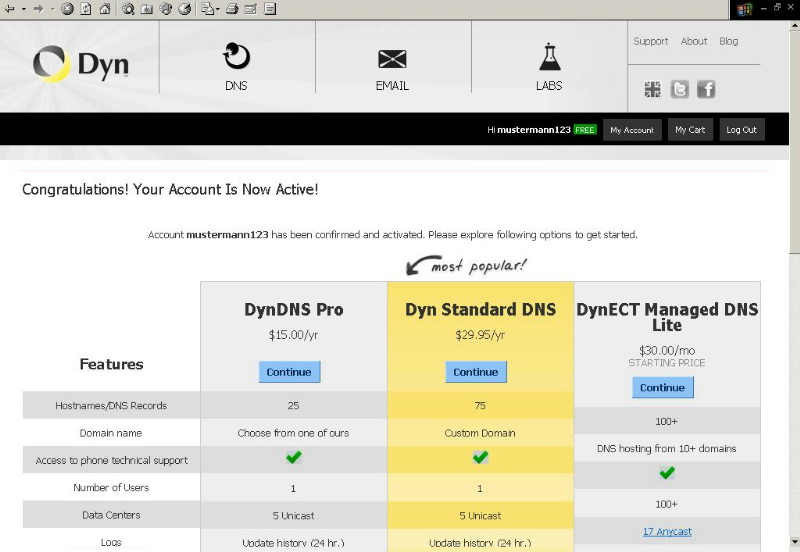Click the Dyn logo
The width and height of the screenshot is (800, 552).
pos(80,65)
